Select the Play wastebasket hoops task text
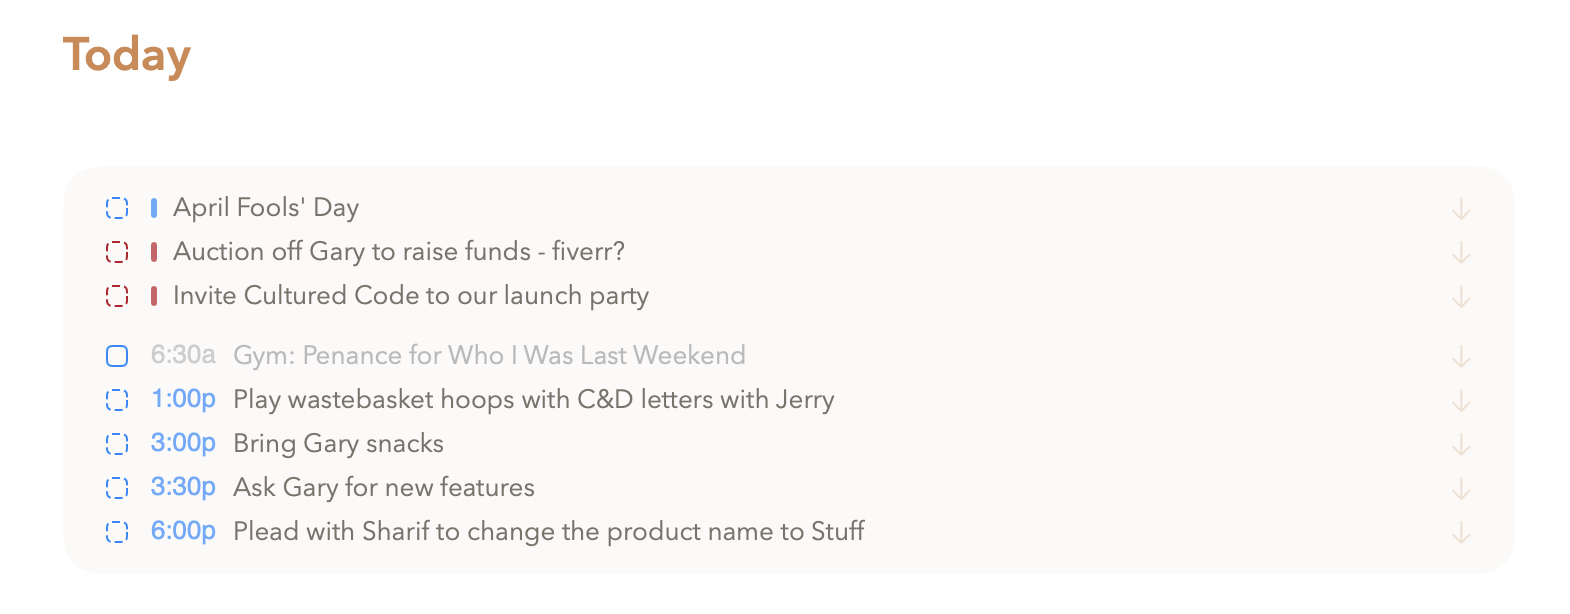The width and height of the screenshot is (1570, 614). pos(533,400)
